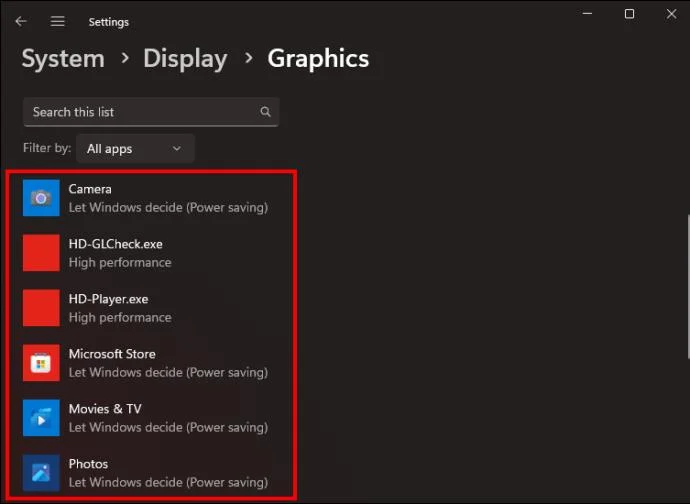The width and height of the screenshot is (690, 504).
Task: Click power saving text under Photos
Action: coord(169,482)
